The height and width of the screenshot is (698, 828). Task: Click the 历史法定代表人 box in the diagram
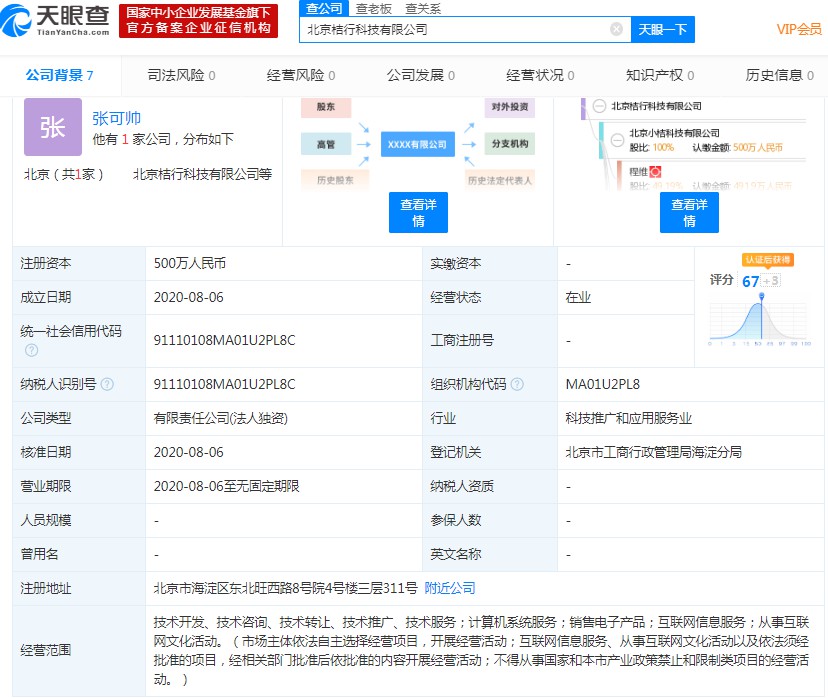(500, 180)
